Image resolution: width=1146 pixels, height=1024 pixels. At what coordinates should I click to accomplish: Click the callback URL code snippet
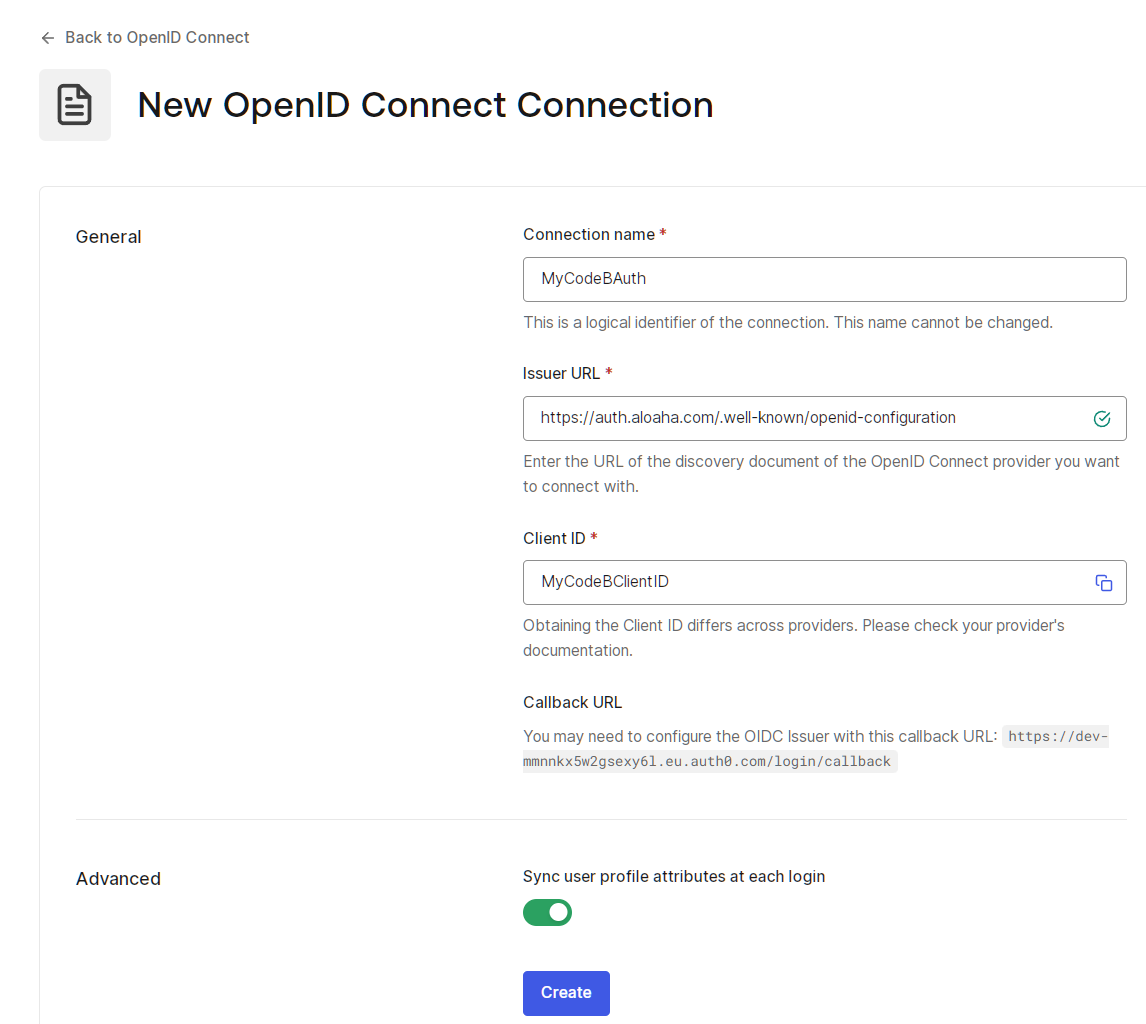(815, 748)
